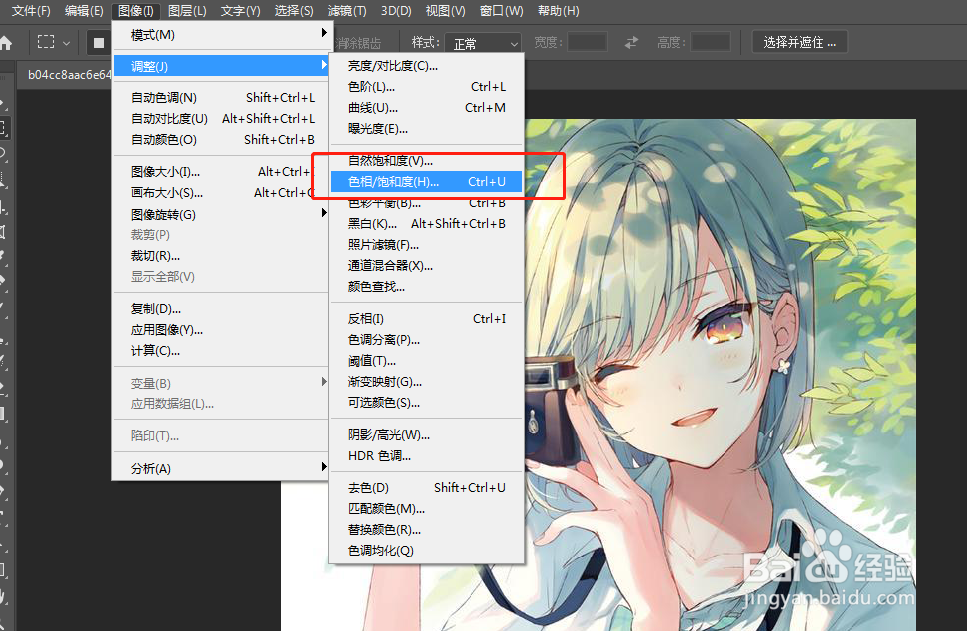Open 色相/饱和度(H) adjustment
The image size is (967, 631).
click(427, 181)
